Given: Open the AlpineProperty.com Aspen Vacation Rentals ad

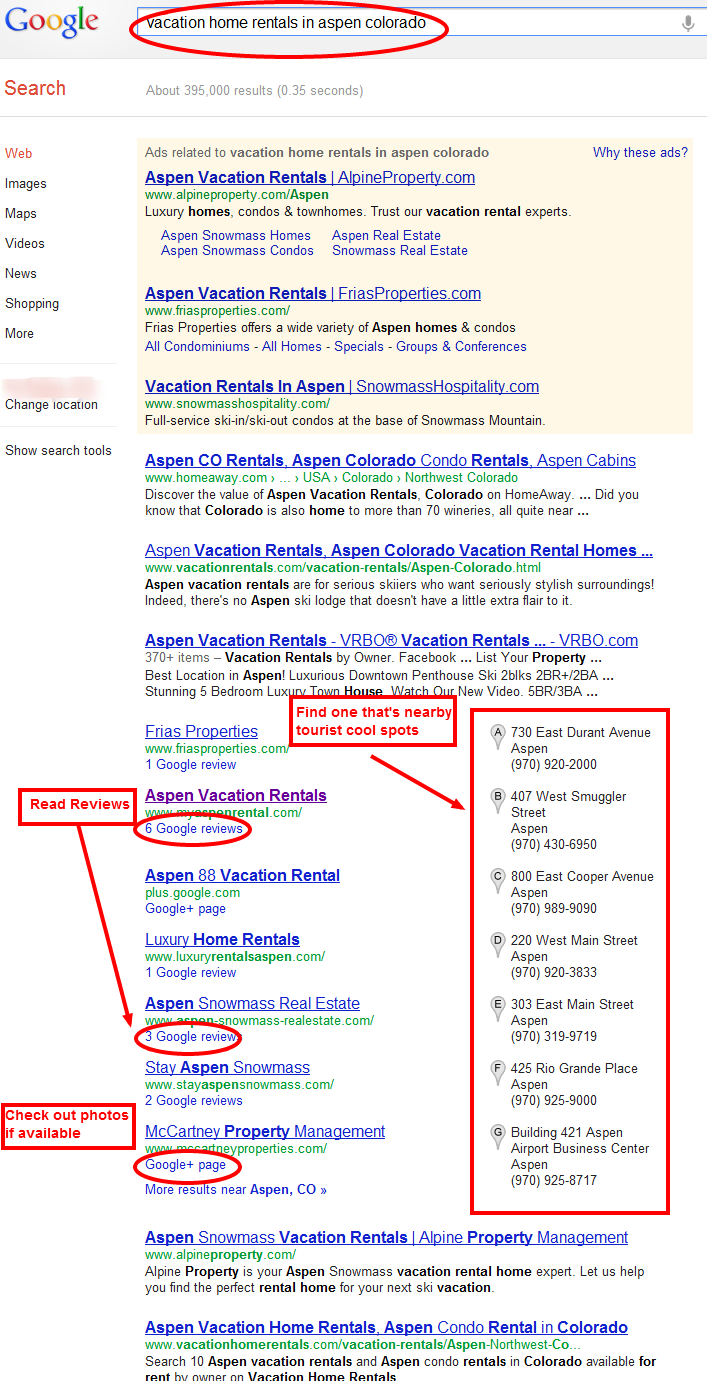Looking at the screenshot, I should click(x=310, y=178).
